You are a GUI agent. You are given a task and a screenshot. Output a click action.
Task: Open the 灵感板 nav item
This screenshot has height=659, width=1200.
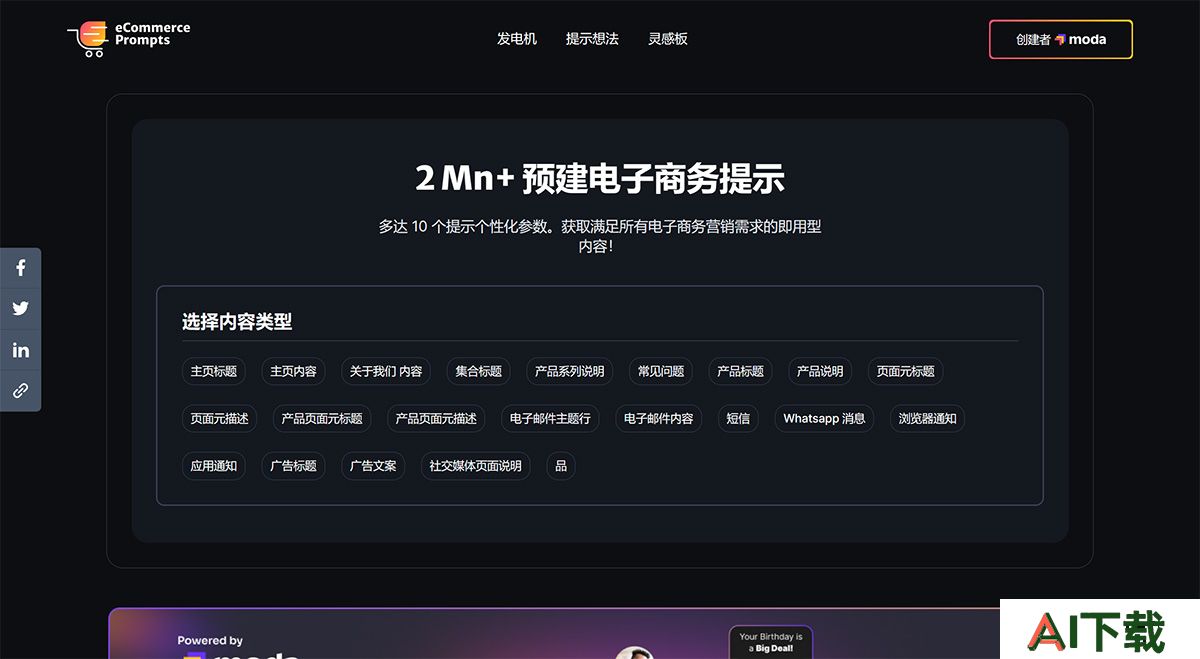[667, 39]
